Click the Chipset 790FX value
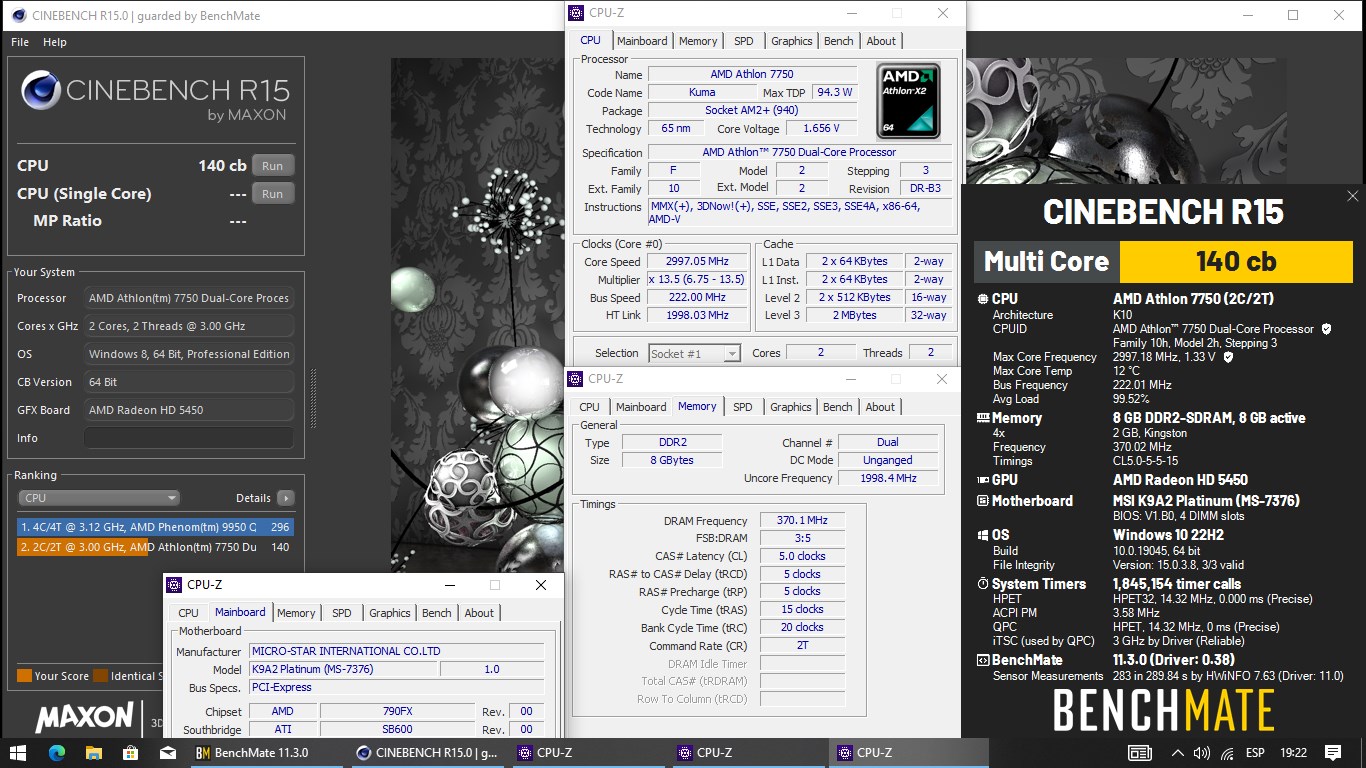 (397, 711)
